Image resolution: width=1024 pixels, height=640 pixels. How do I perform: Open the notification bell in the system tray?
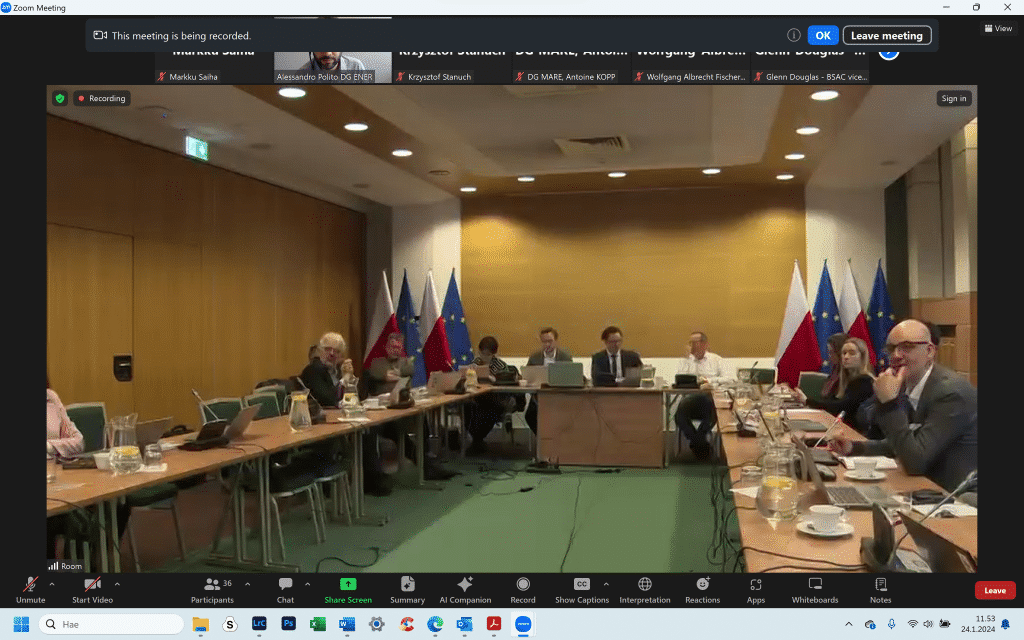point(1006,624)
